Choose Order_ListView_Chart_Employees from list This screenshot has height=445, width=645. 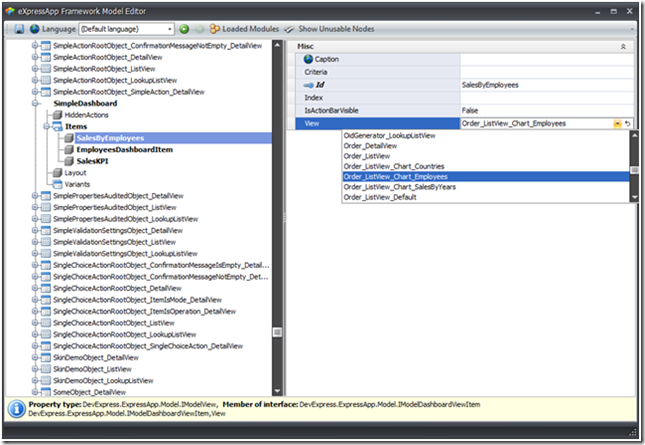[486, 176]
